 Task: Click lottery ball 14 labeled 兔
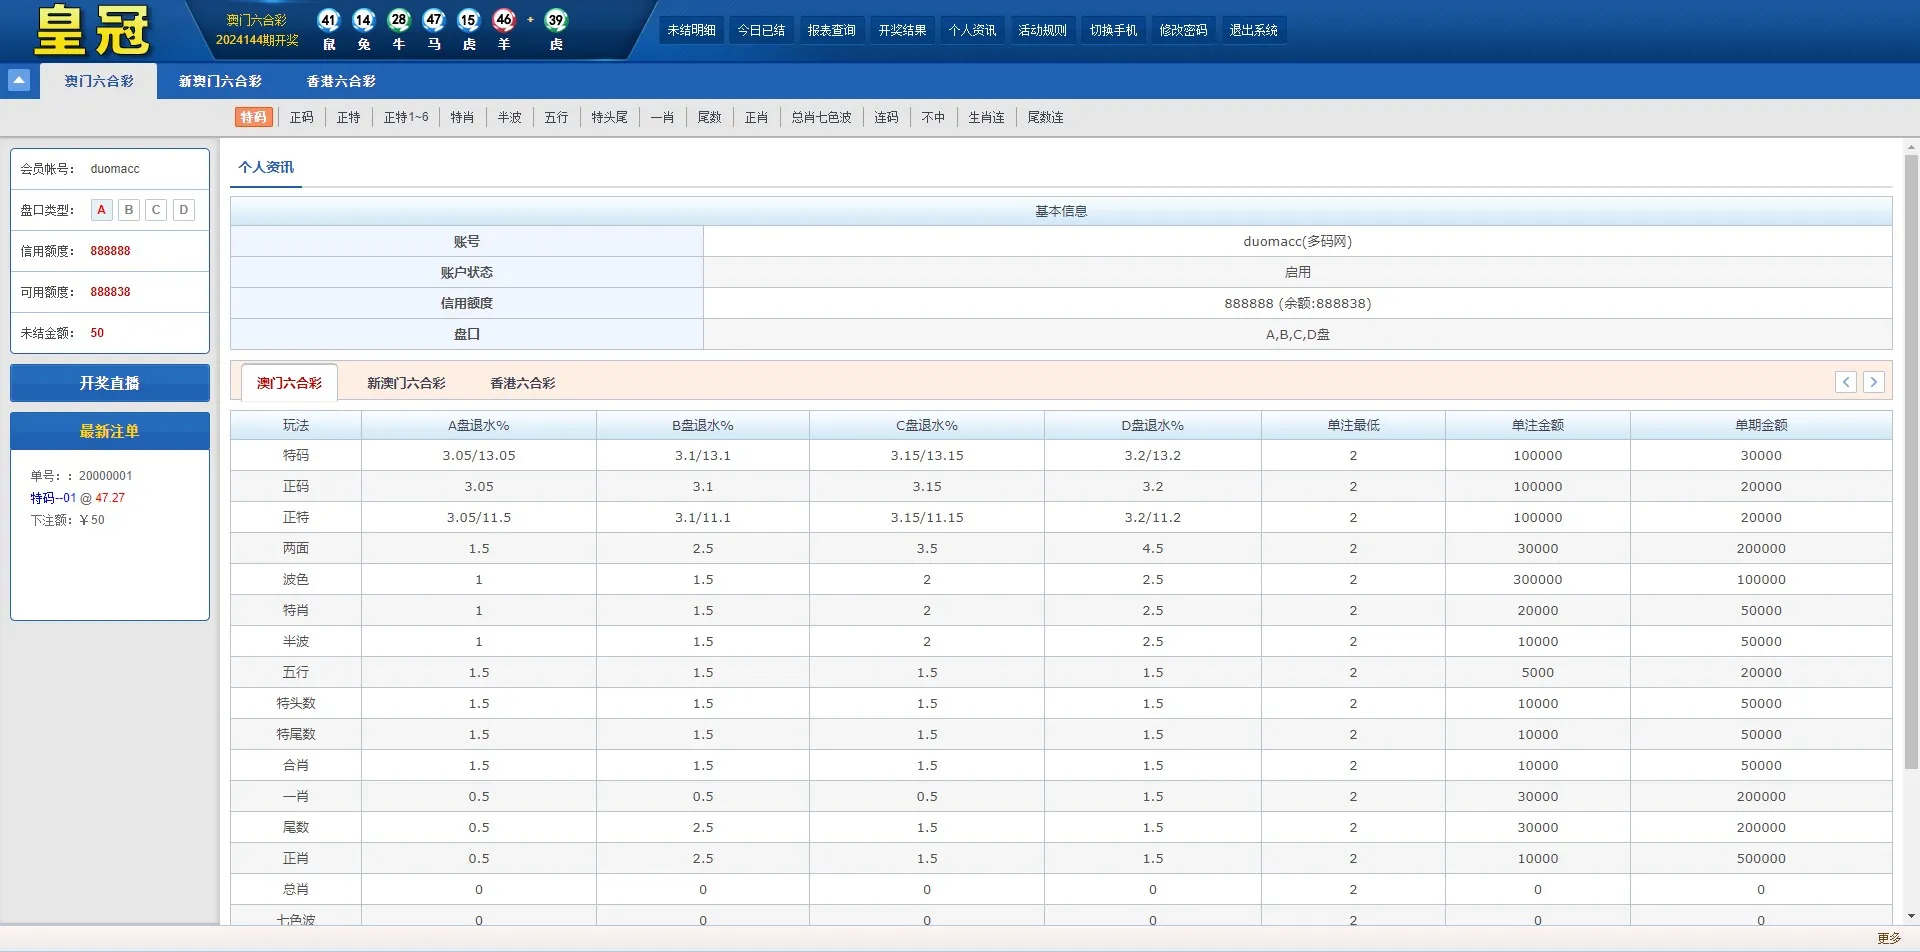363,19
